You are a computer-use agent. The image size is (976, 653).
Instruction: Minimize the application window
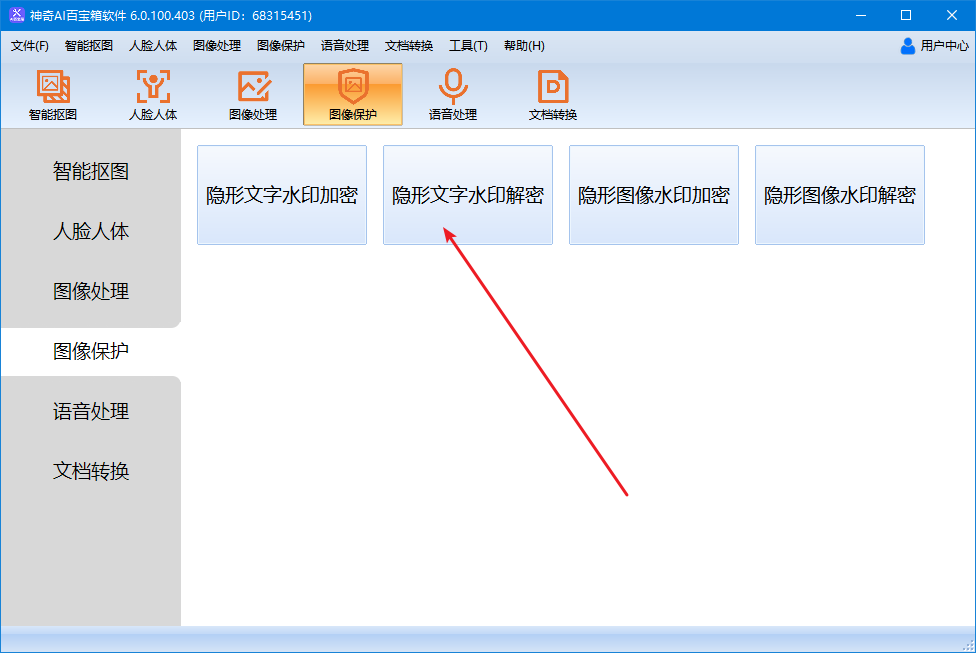[861, 15]
